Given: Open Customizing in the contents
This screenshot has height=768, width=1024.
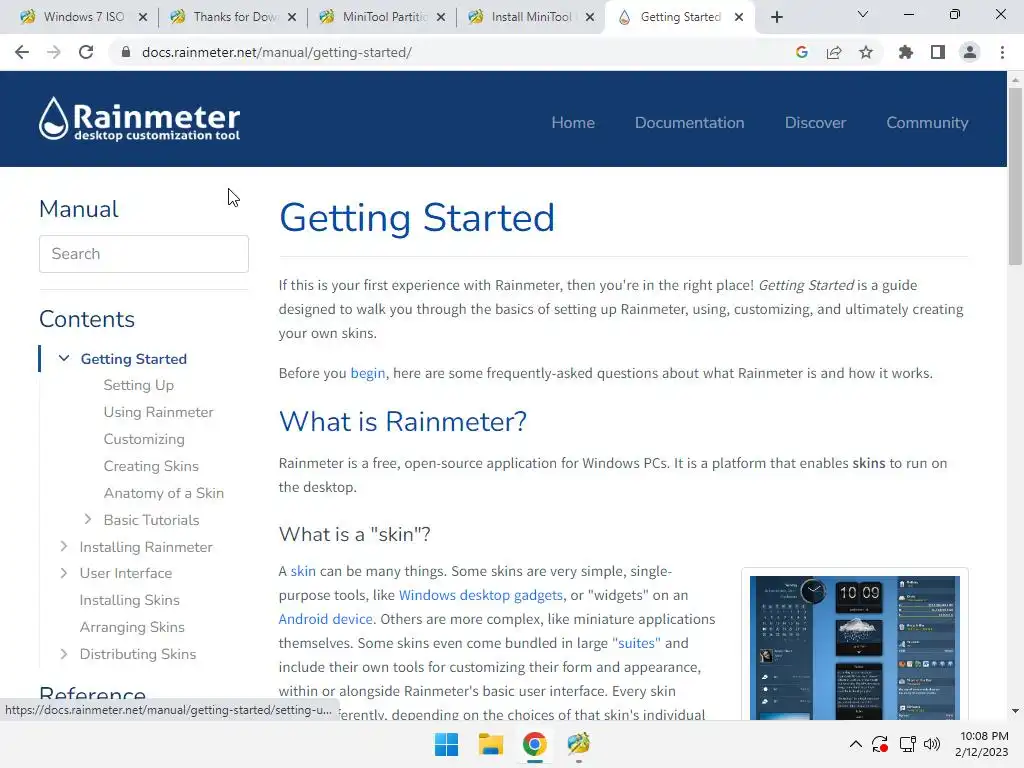Looking at the screenshot, I should (x=144, y=439).
